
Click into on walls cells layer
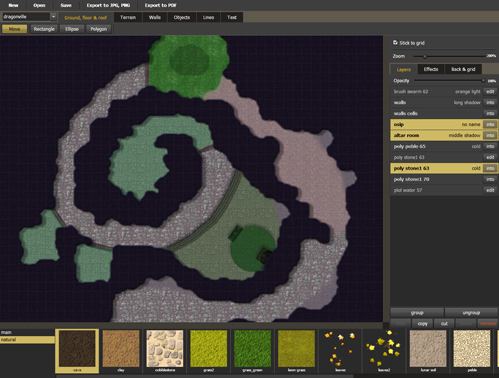490,113
